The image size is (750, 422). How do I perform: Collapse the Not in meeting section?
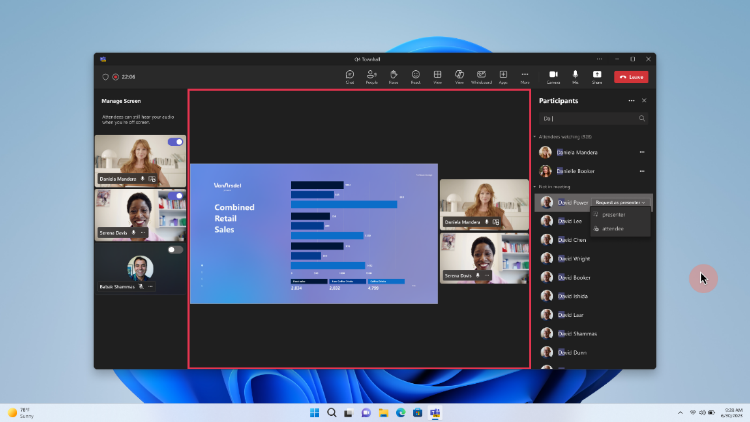pos(535,186)
